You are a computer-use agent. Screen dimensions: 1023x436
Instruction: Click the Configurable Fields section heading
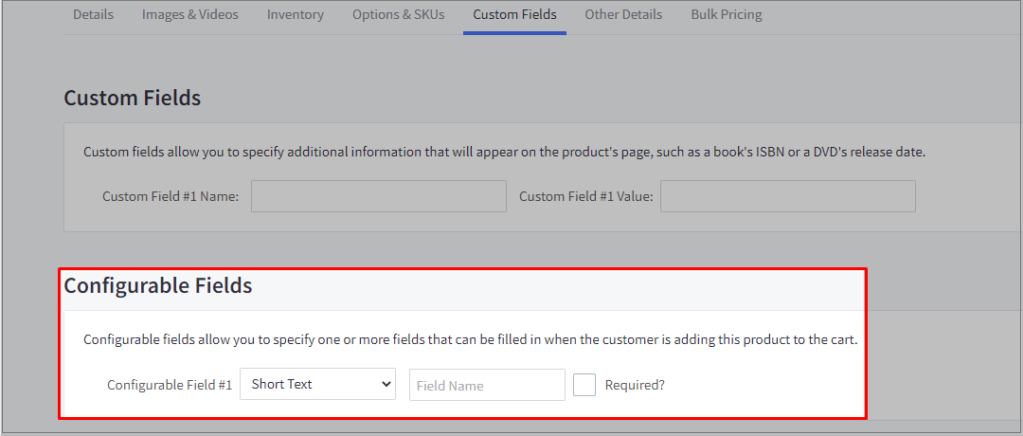pos(158,286)
